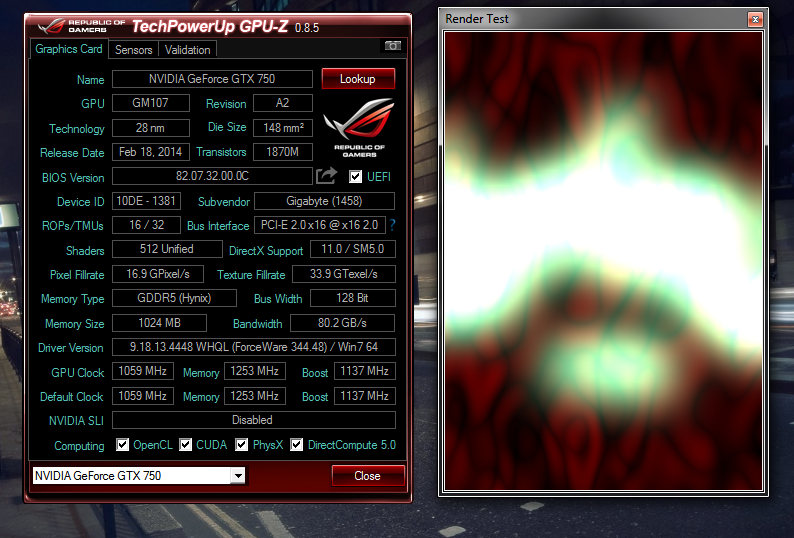794x538 pixels.
Task: Switch to the Sensors tab
Action: pyautogui.click(x=134, y=50)
